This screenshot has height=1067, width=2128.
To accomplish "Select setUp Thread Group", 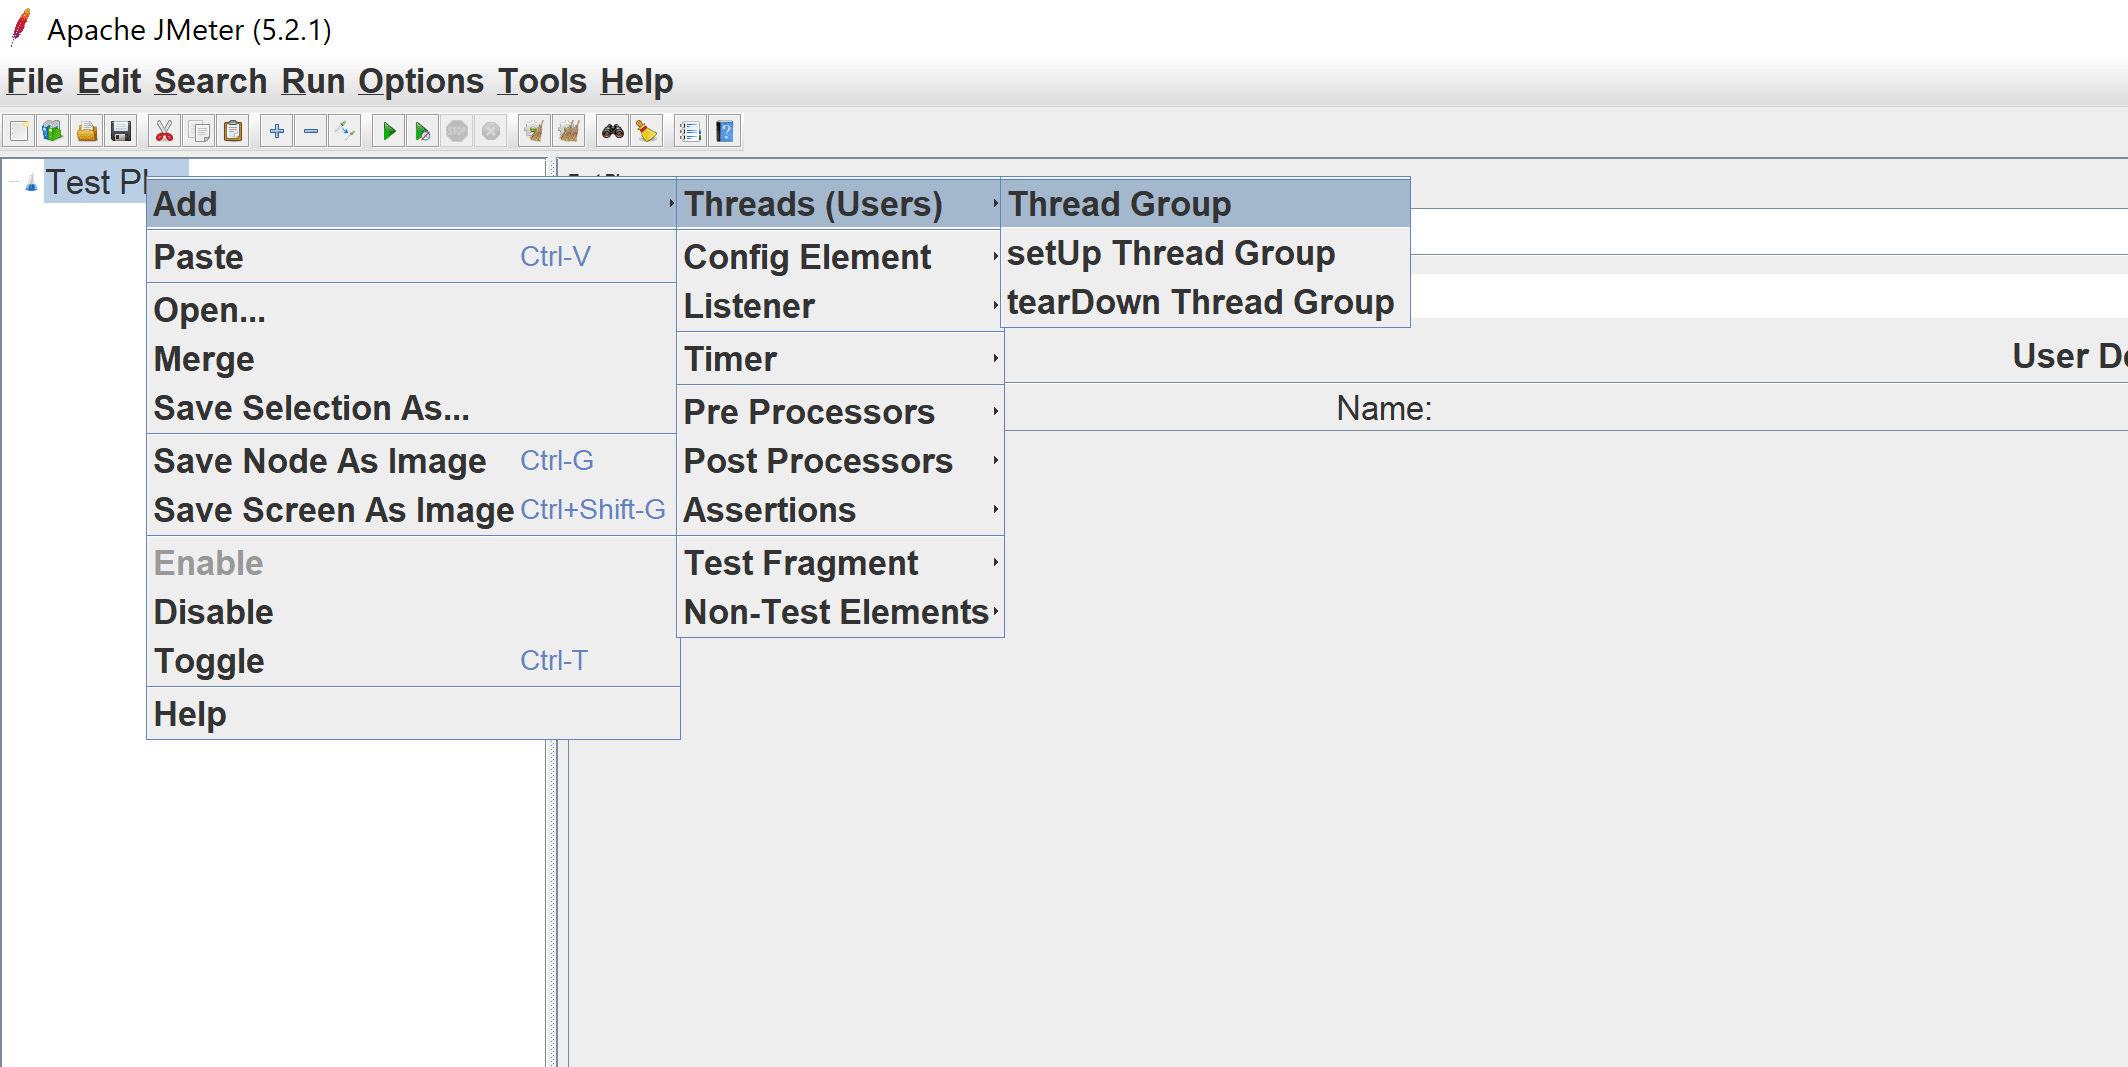I will click(1206, 253).
